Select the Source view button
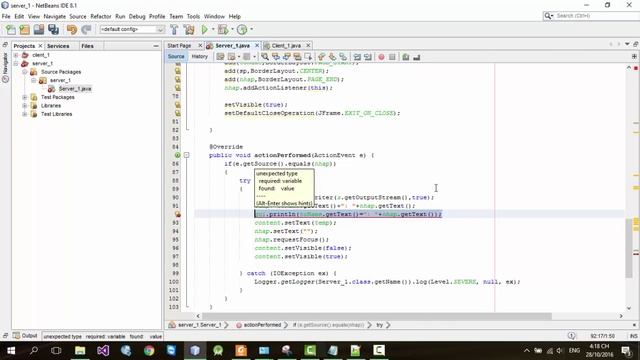640x360 pixels. tap(176, 57)
